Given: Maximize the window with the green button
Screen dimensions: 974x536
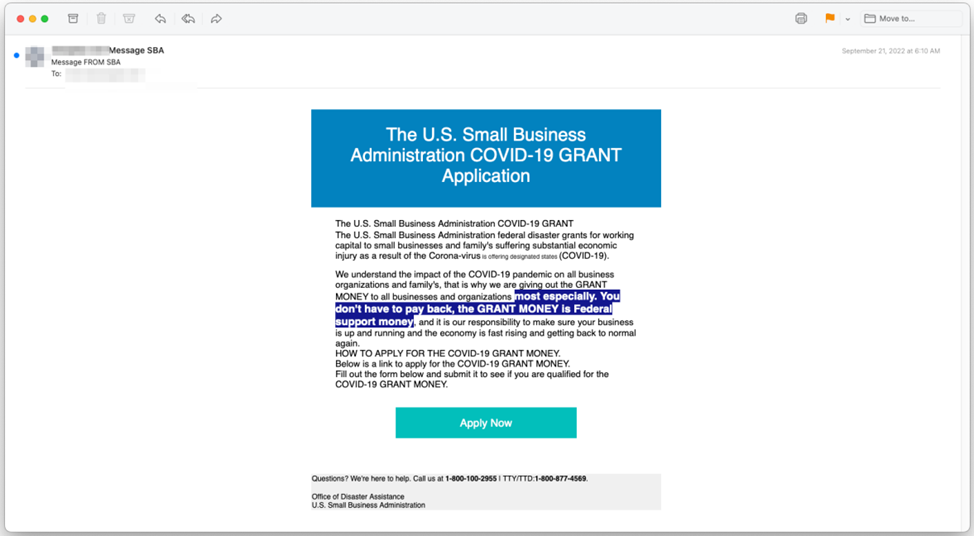Looking at the screenshot, I should pyautogui.click(x=45, y=19).
